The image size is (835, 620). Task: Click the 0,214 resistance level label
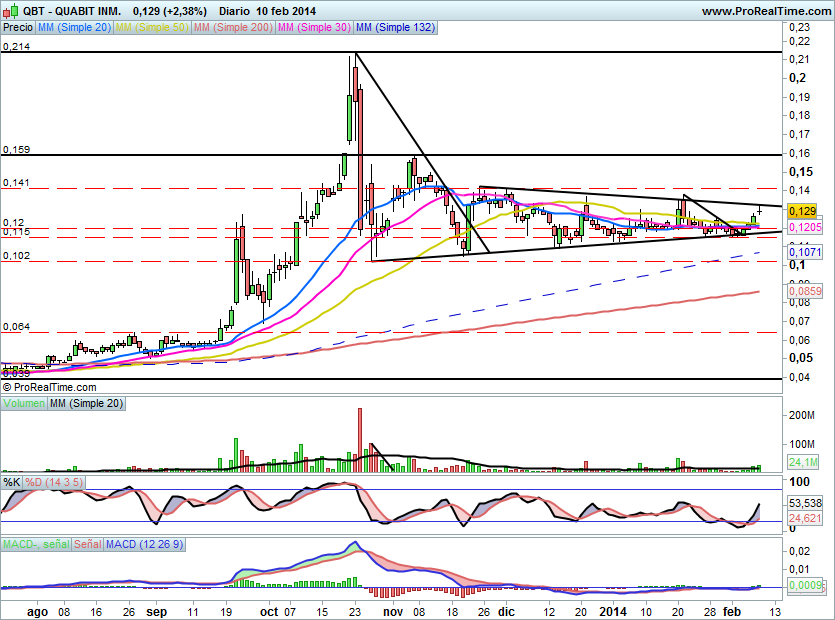tap(16, 47)
